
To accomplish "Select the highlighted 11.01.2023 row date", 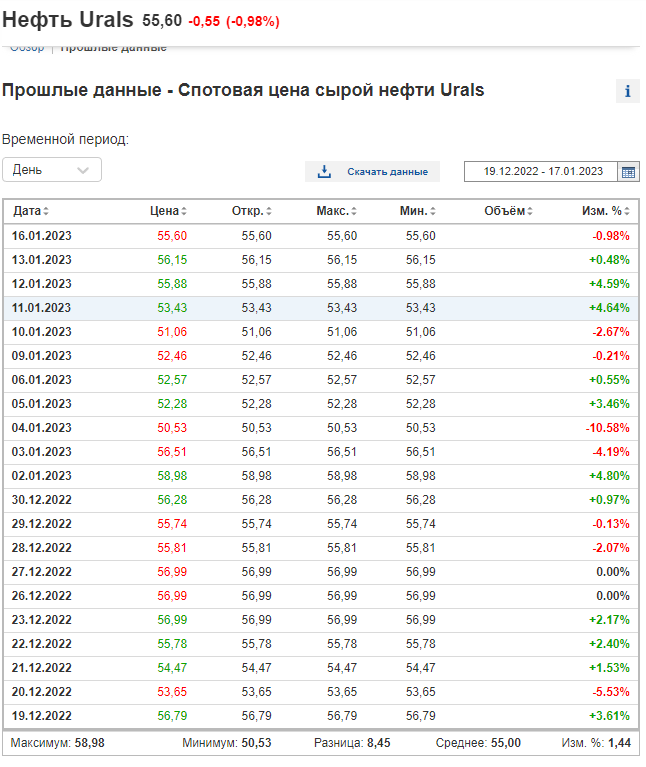I will pyautogui.click(x=42, y=308).
